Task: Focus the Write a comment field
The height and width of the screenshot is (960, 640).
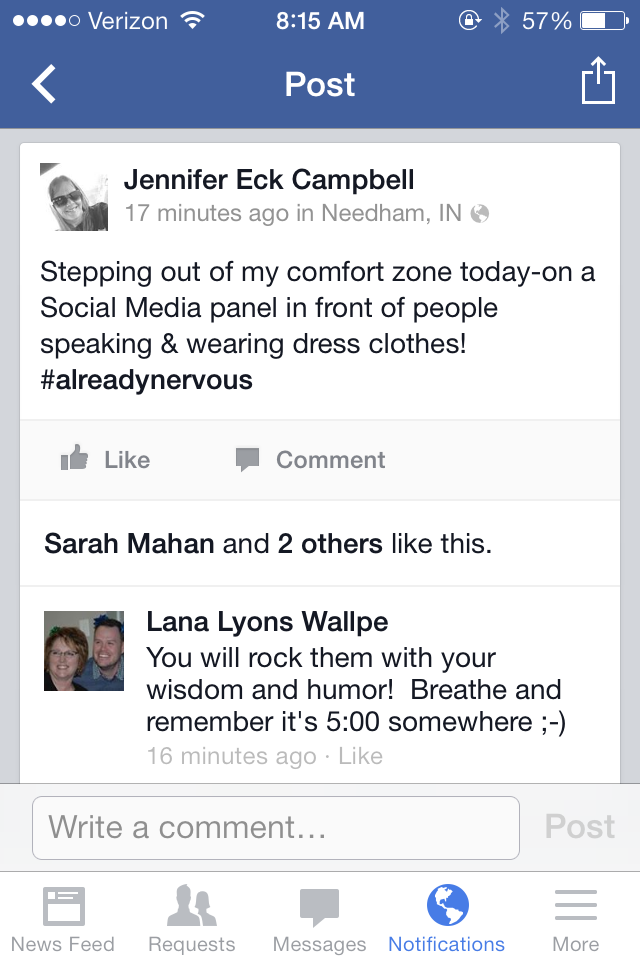Action: coord(276,828)
